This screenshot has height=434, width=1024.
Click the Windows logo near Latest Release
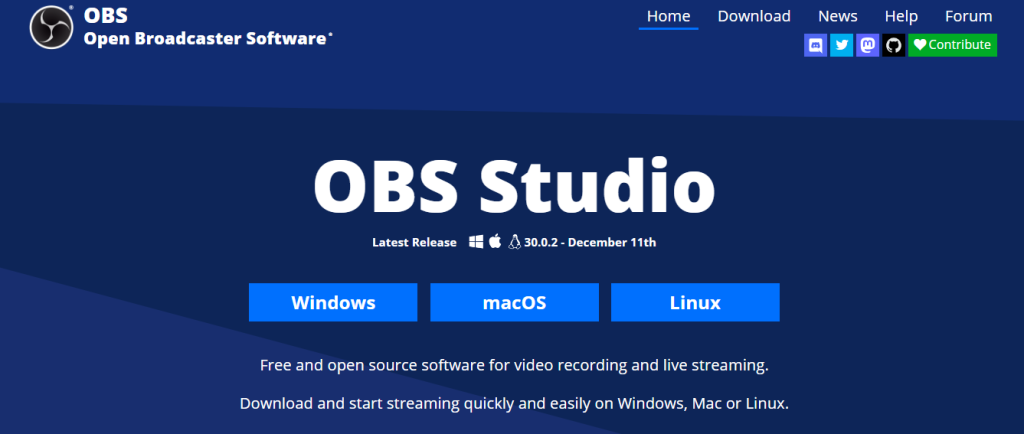click(476, 242)
